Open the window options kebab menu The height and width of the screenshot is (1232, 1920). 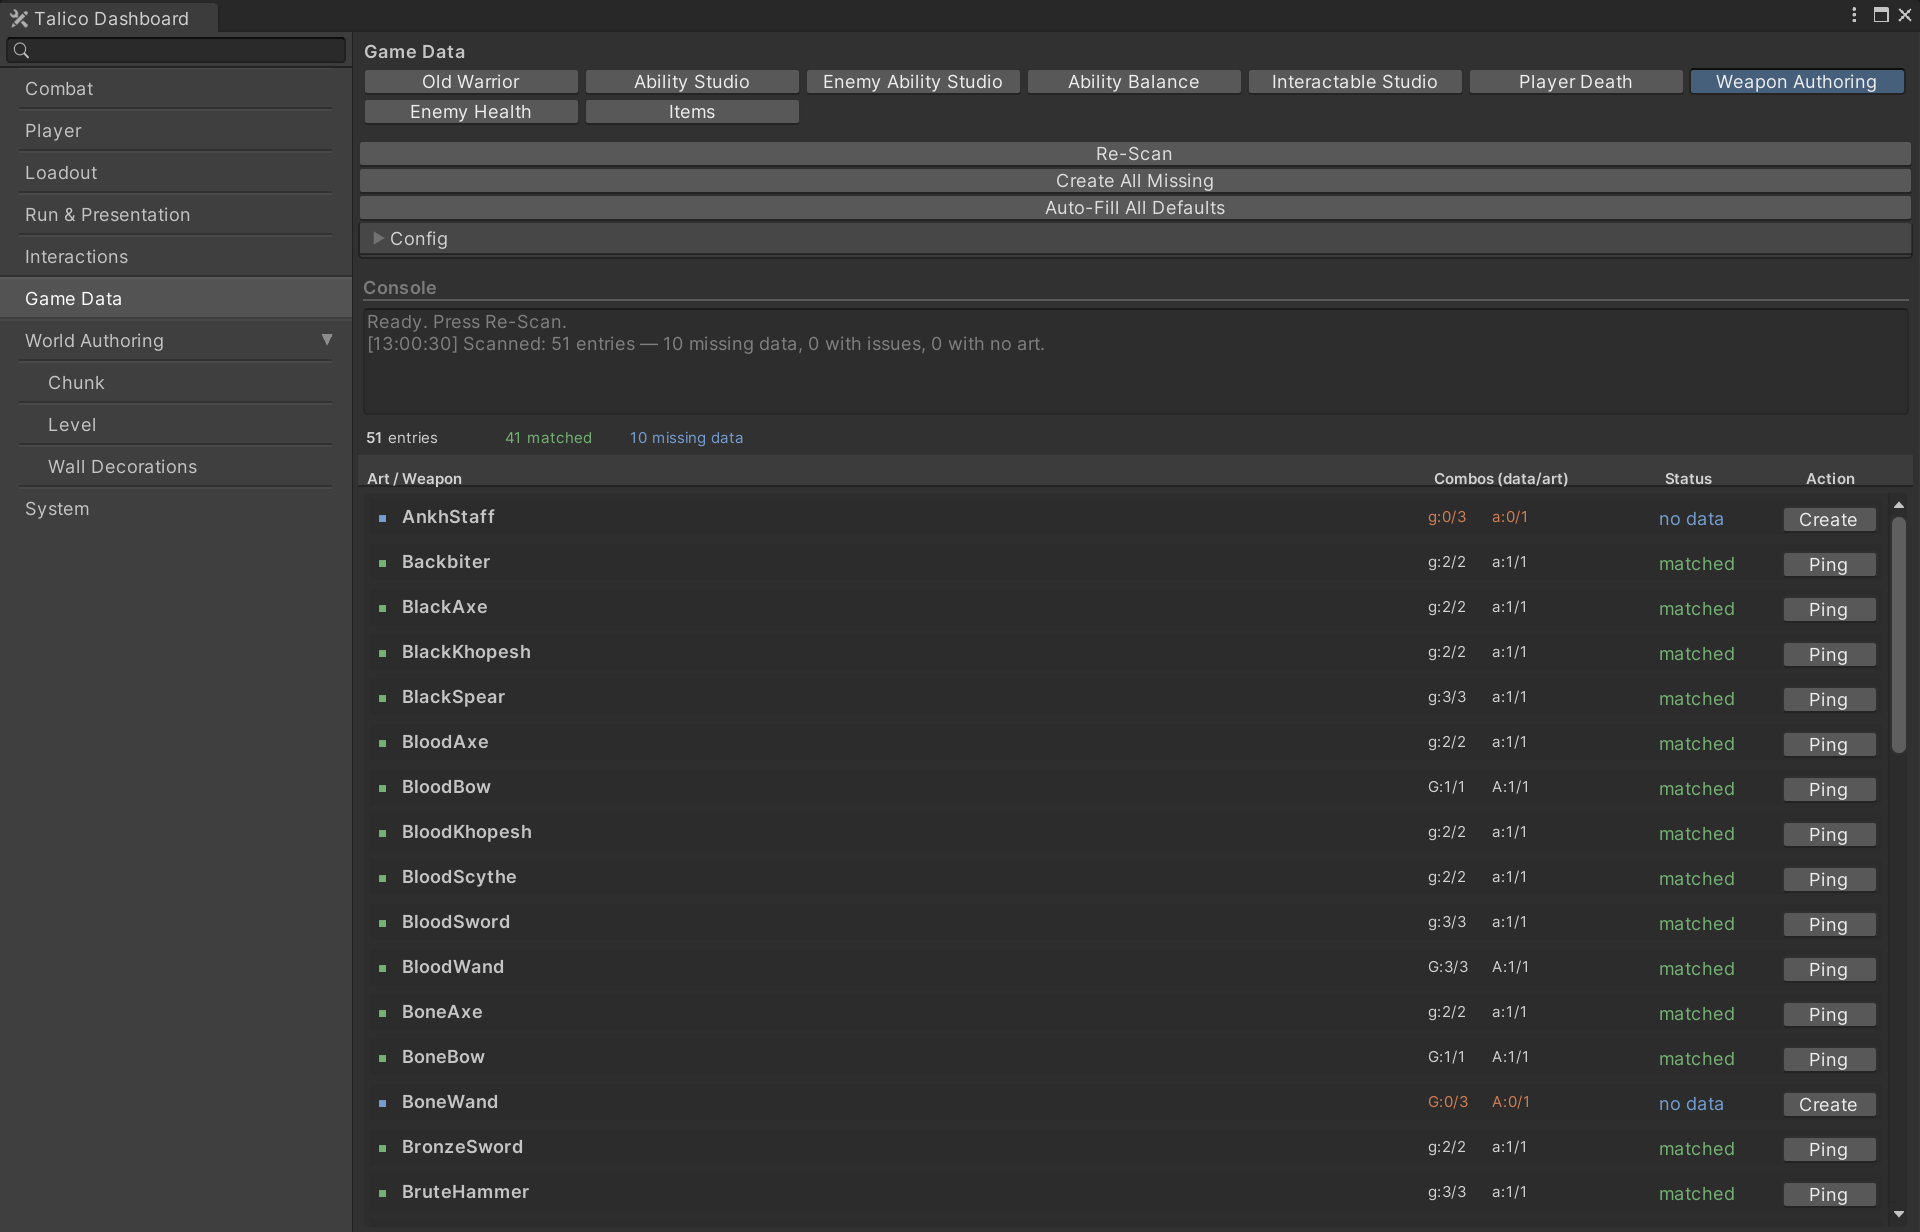(1854, 15)
